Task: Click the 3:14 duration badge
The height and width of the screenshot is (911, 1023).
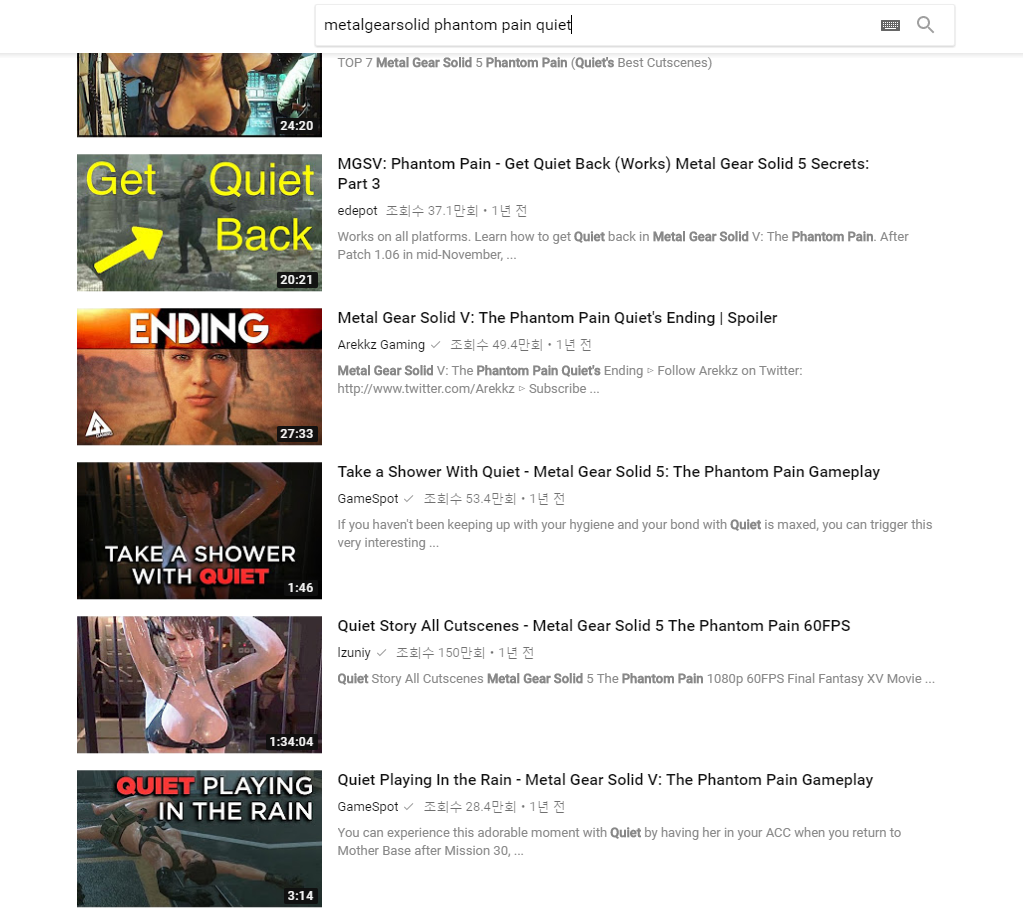Action: (x=301, y=896)
